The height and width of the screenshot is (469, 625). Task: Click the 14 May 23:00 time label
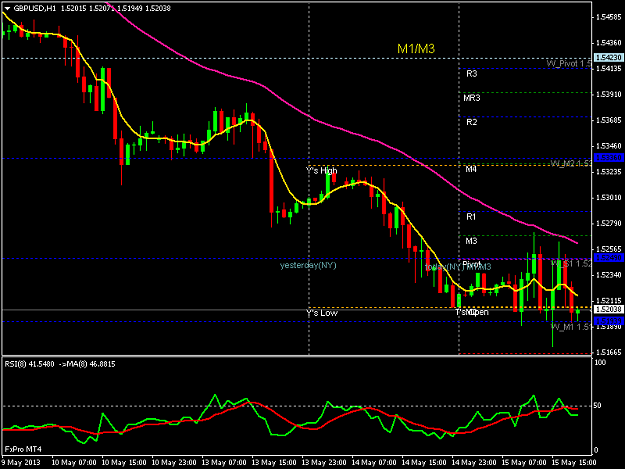pyautogui.click(x=474, y=463)
